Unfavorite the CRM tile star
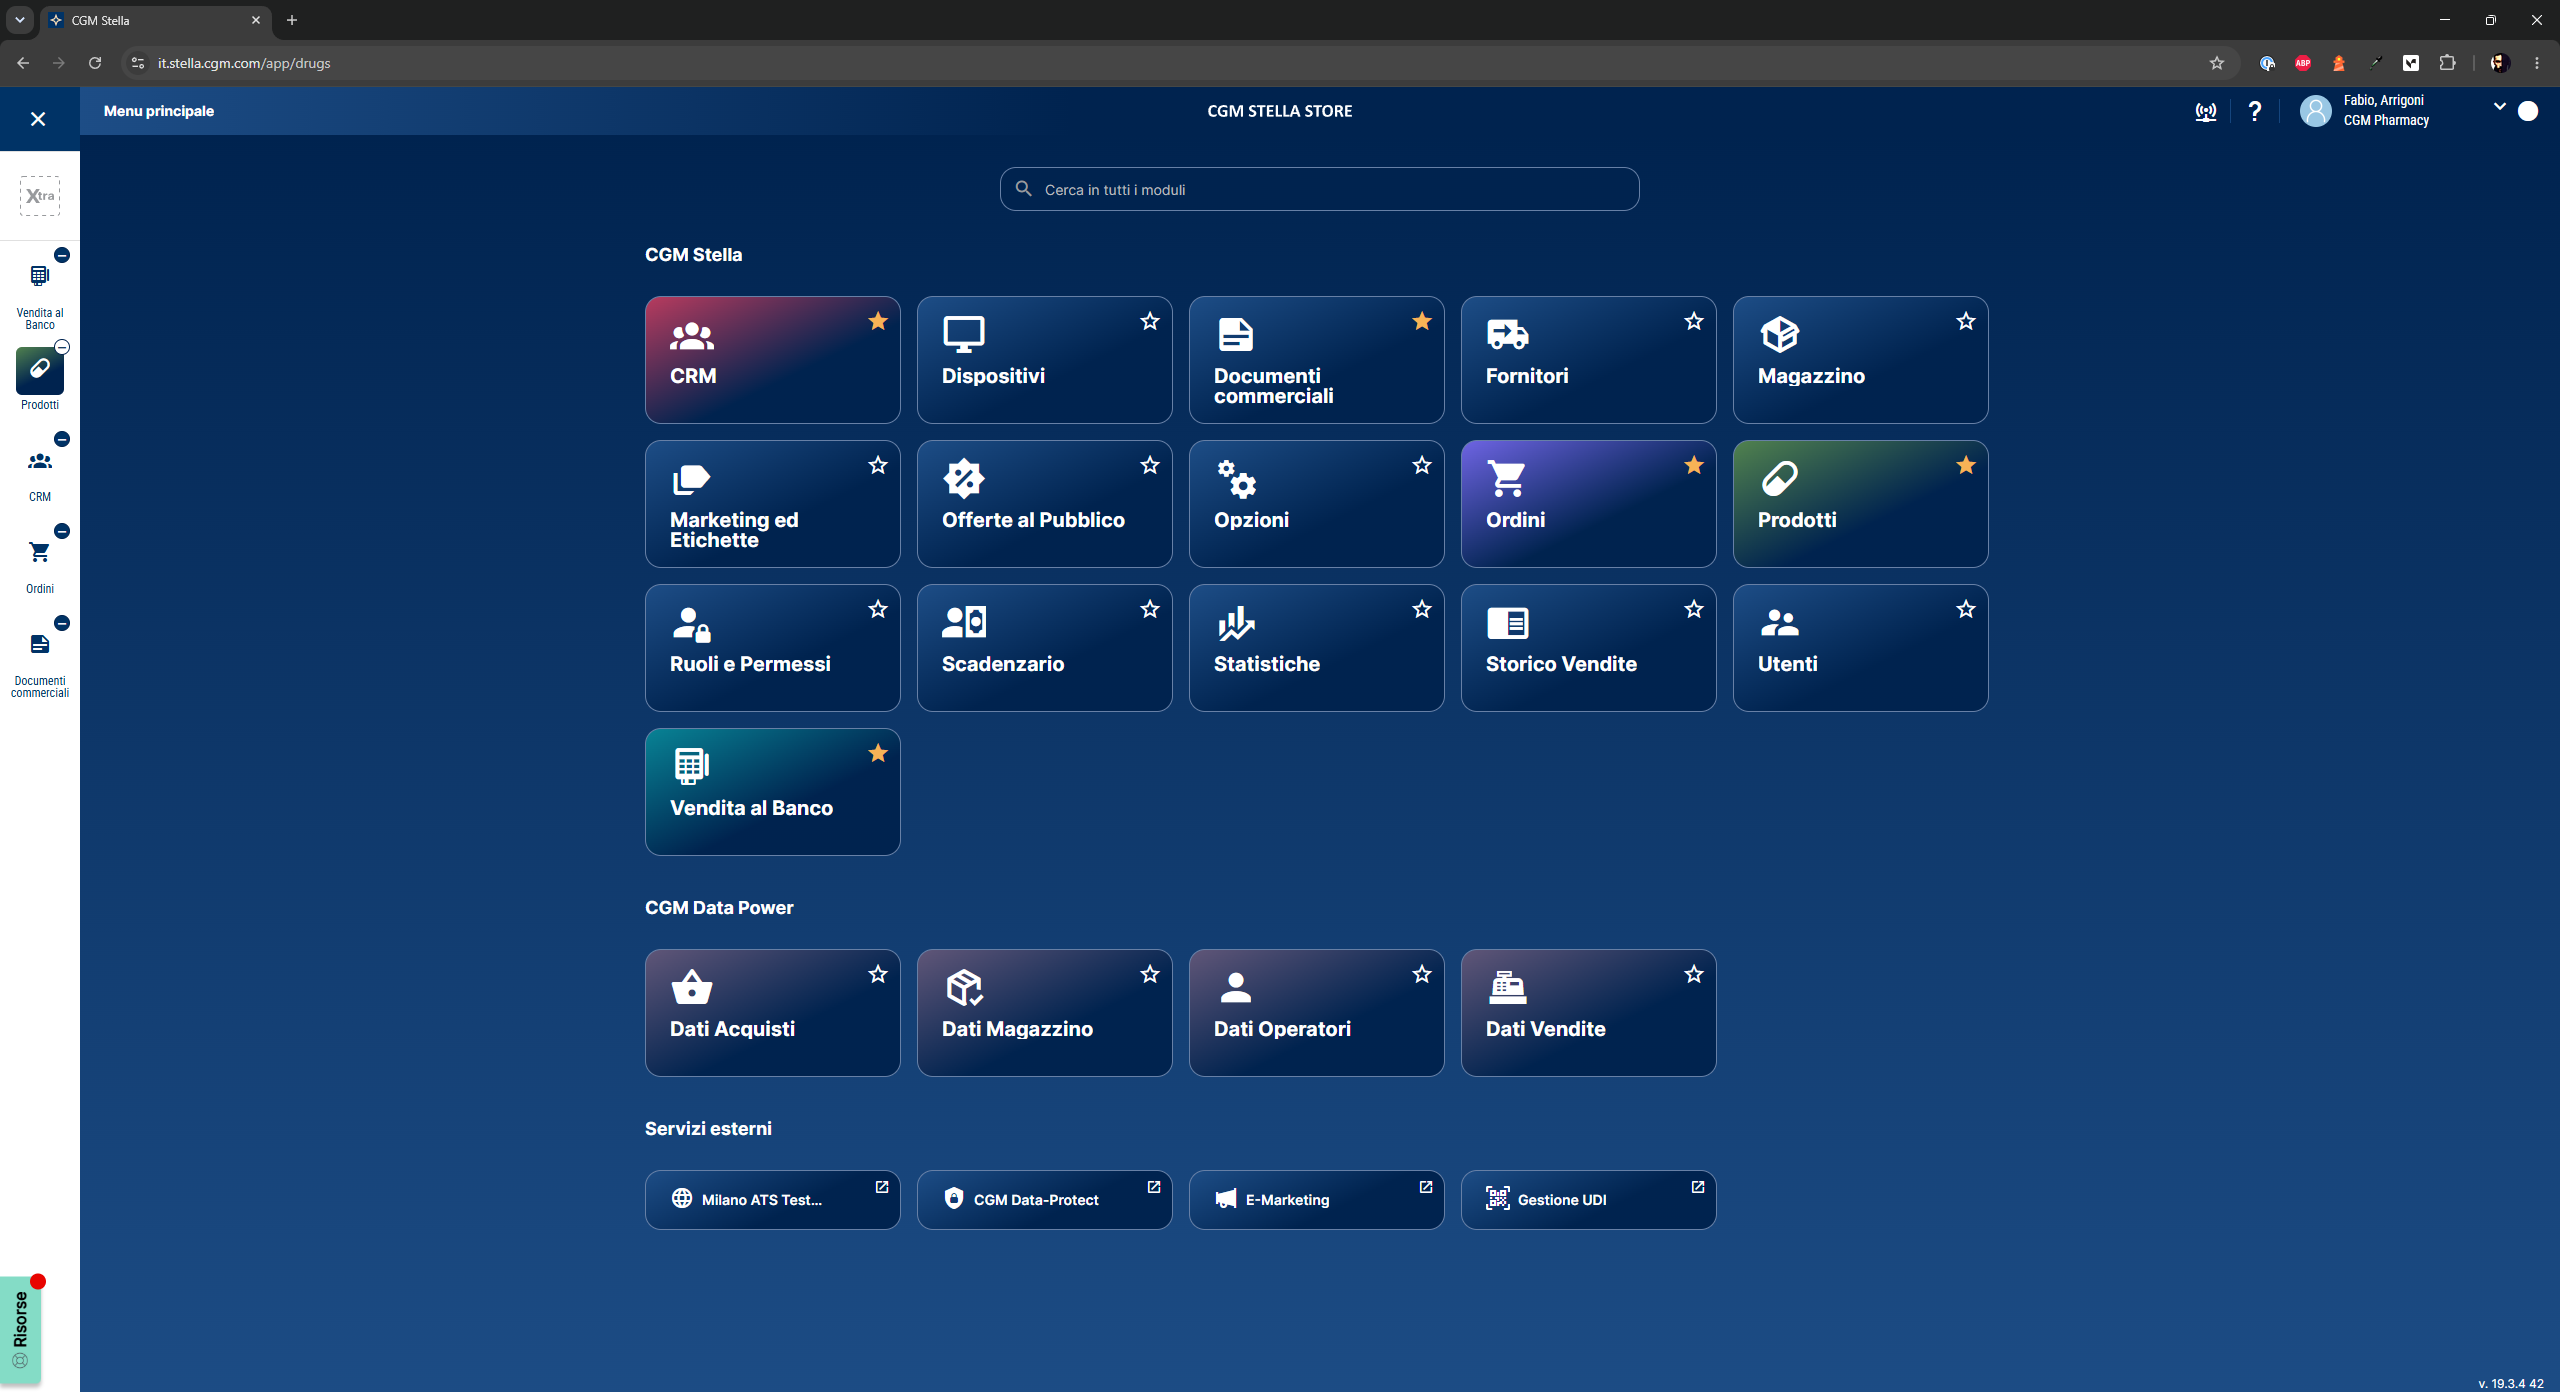 coord(878,321)
